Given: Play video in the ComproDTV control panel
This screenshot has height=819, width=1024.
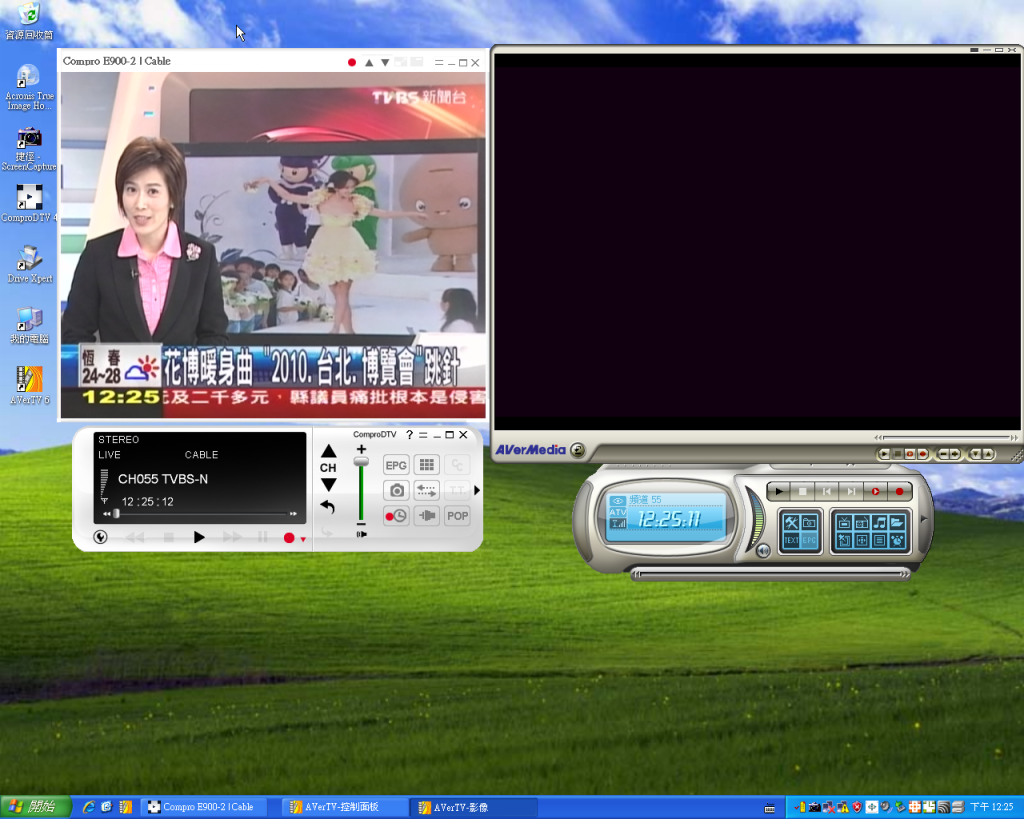Looking at the screenshot, I should (x=199, y=538).
